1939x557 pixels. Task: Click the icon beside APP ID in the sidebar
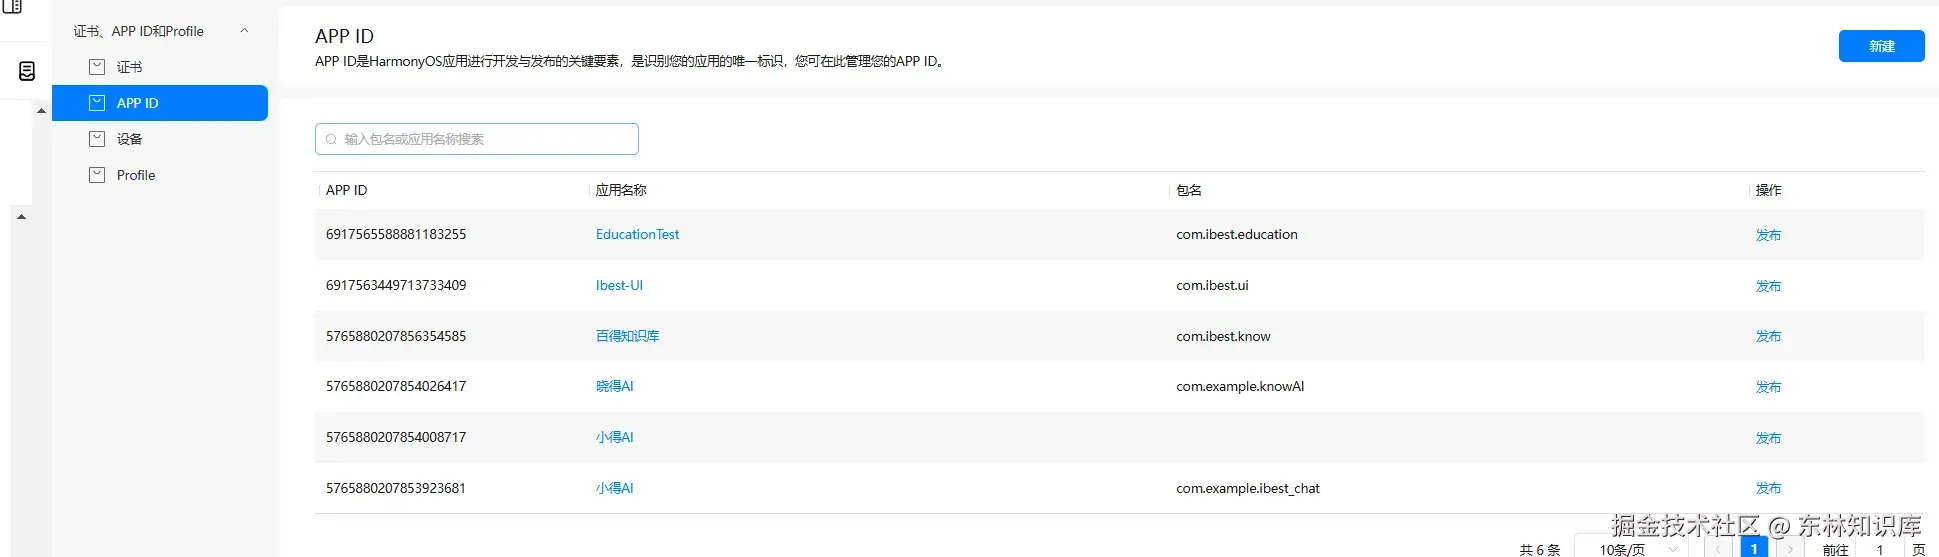(x=97, y=103)
